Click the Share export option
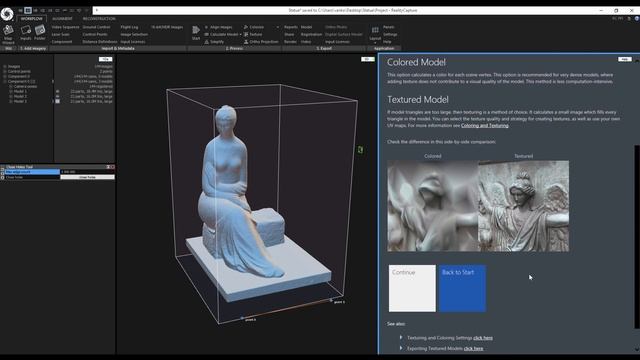The width and height of the screenshot is (640, 360). [x=289, y=35]
